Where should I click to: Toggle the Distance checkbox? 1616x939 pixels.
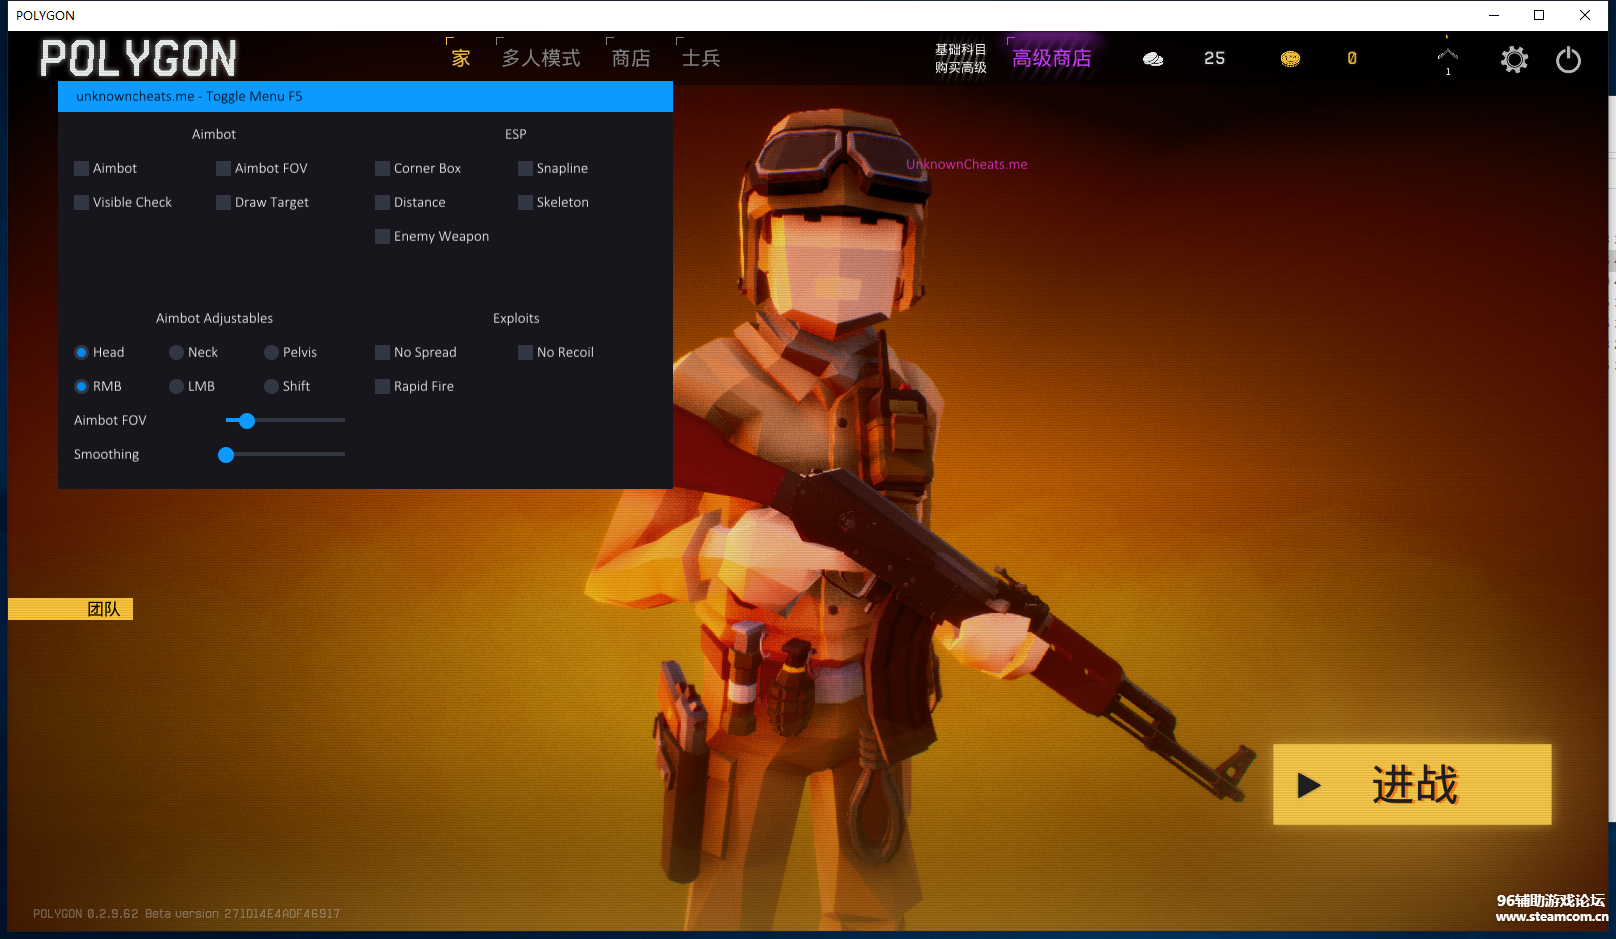point(382,203)
